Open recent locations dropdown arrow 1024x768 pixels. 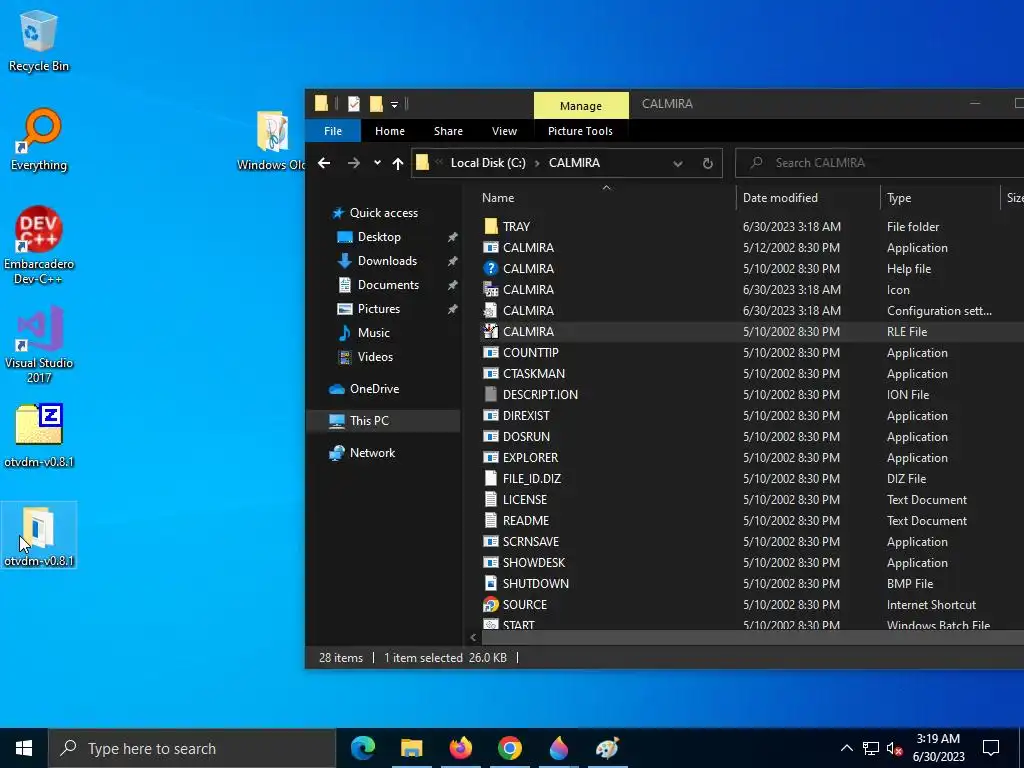tap(377, 163)
